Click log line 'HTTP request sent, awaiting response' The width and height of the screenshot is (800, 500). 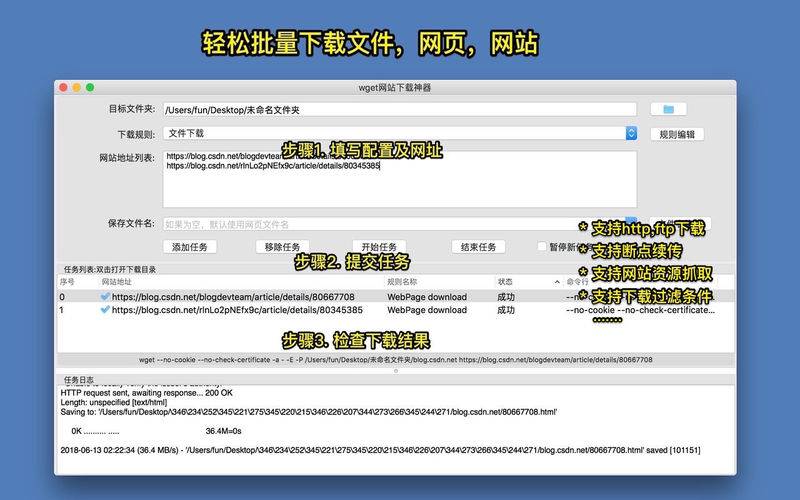coord(146,393)
